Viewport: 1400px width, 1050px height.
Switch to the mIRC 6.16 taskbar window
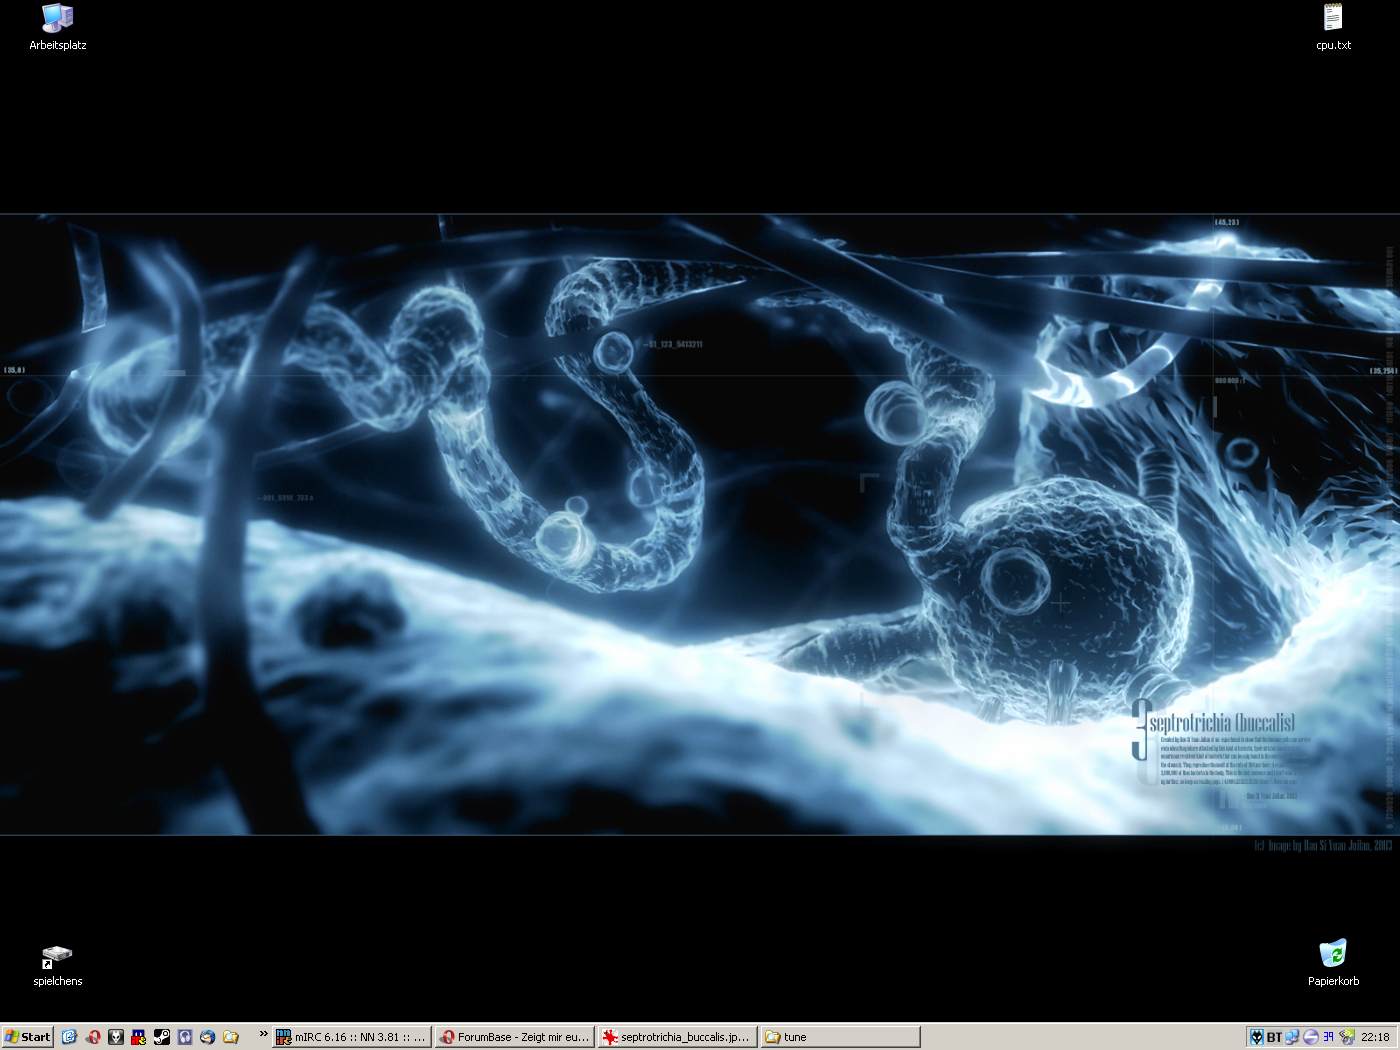tap(351, 1037)
